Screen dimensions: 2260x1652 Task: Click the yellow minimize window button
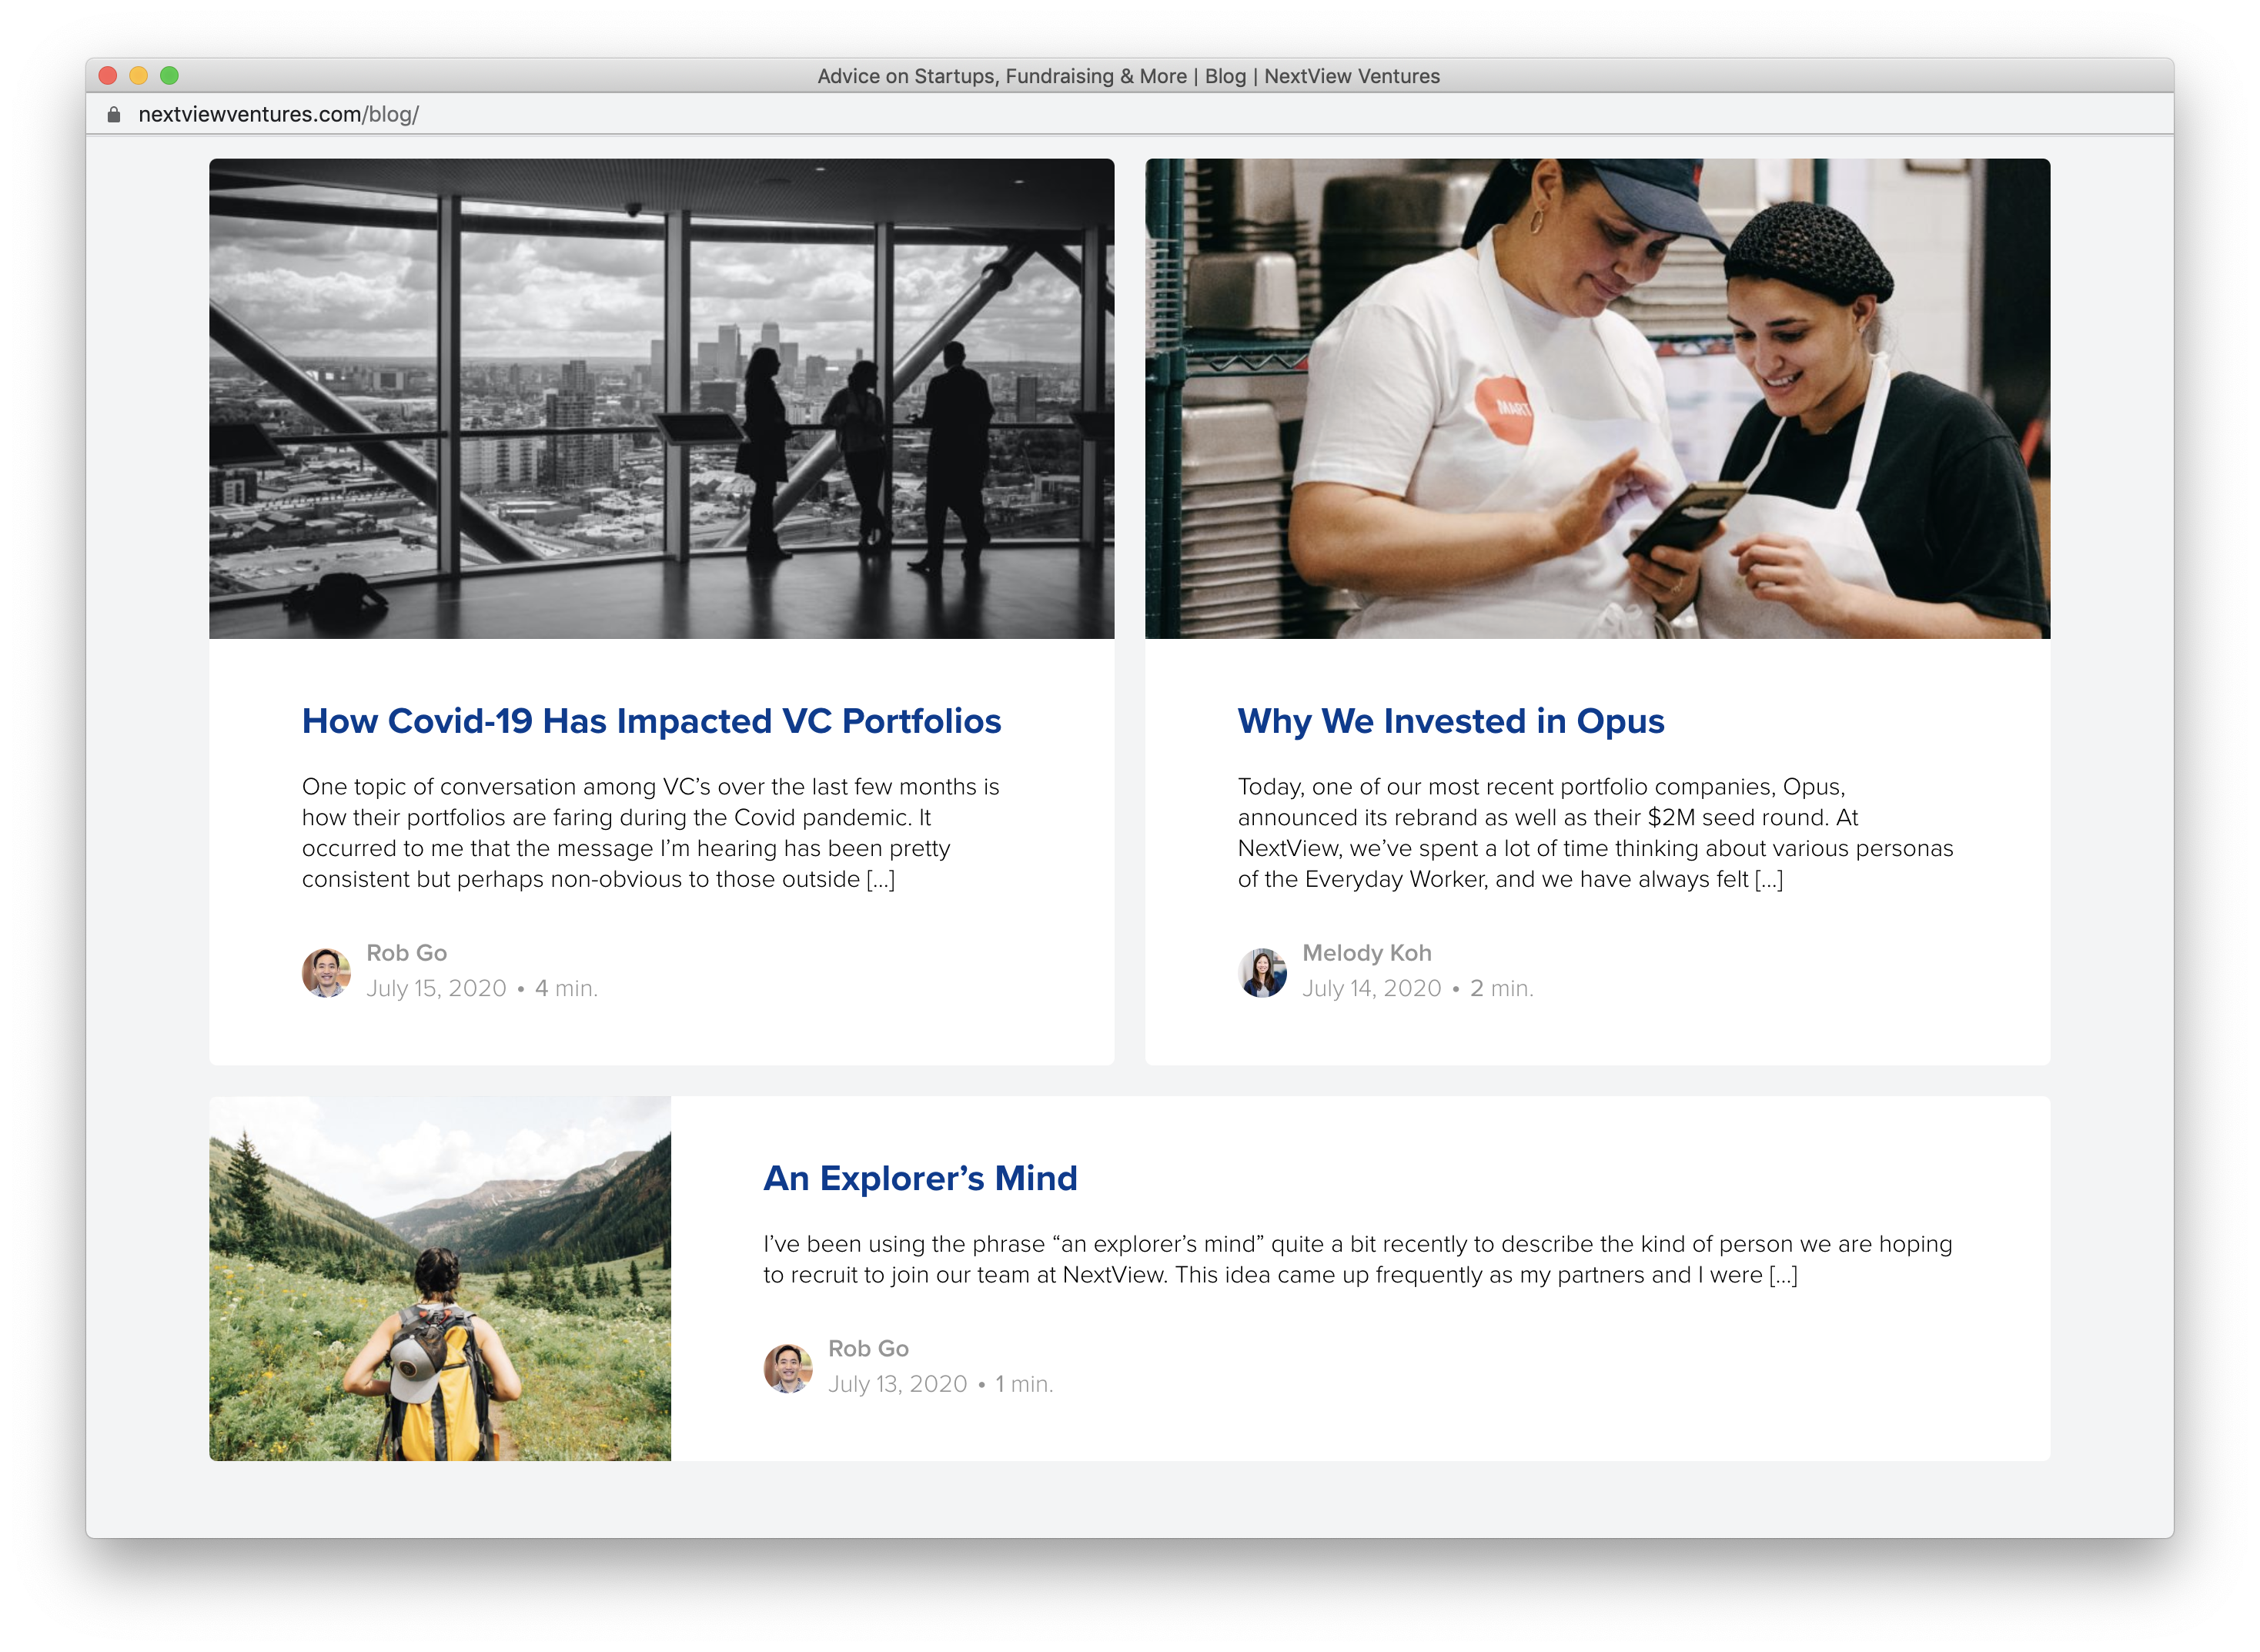coord(139,76)
